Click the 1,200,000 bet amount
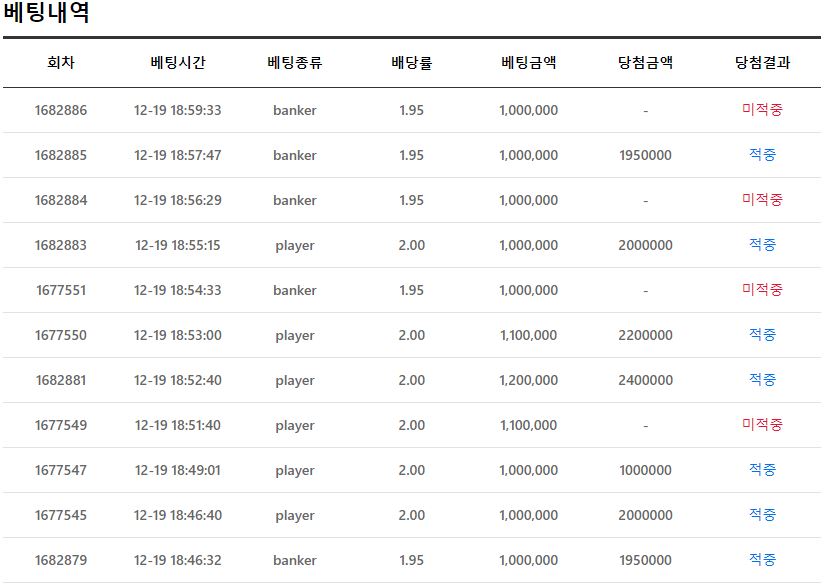The image size is (824, 587). [528, 380]
